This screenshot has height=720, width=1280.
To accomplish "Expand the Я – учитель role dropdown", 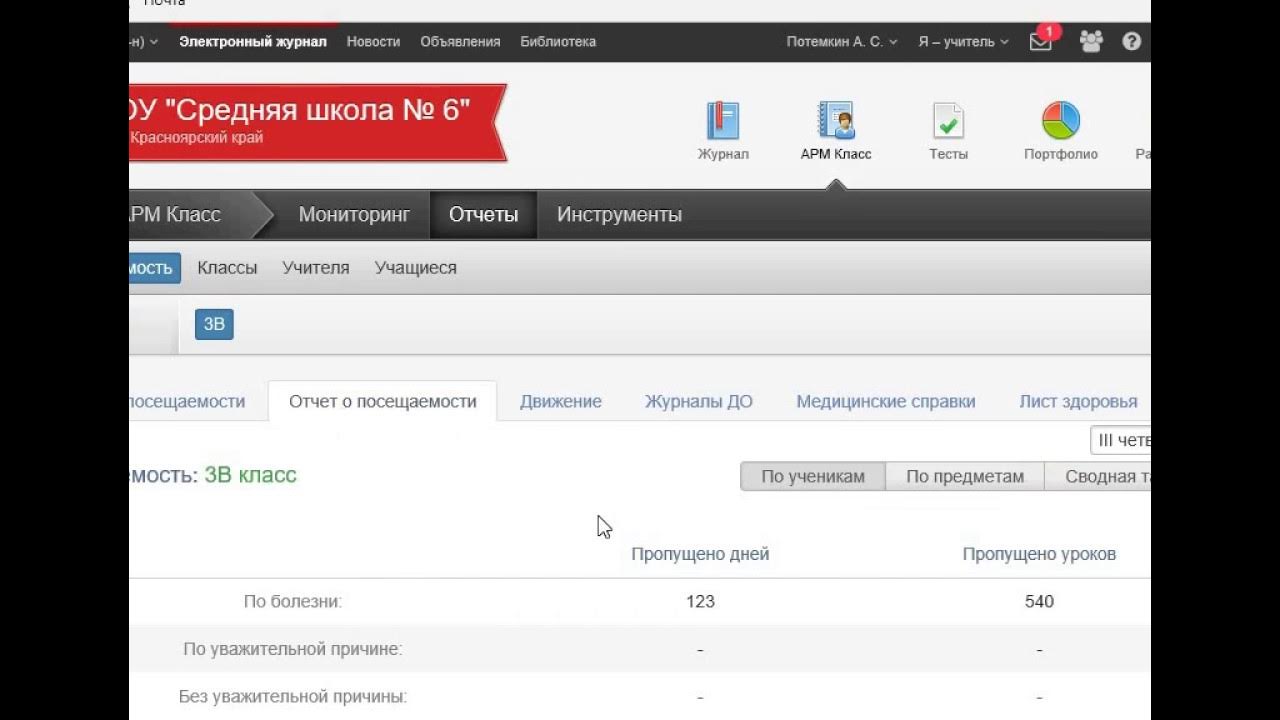I will [963, 42].
